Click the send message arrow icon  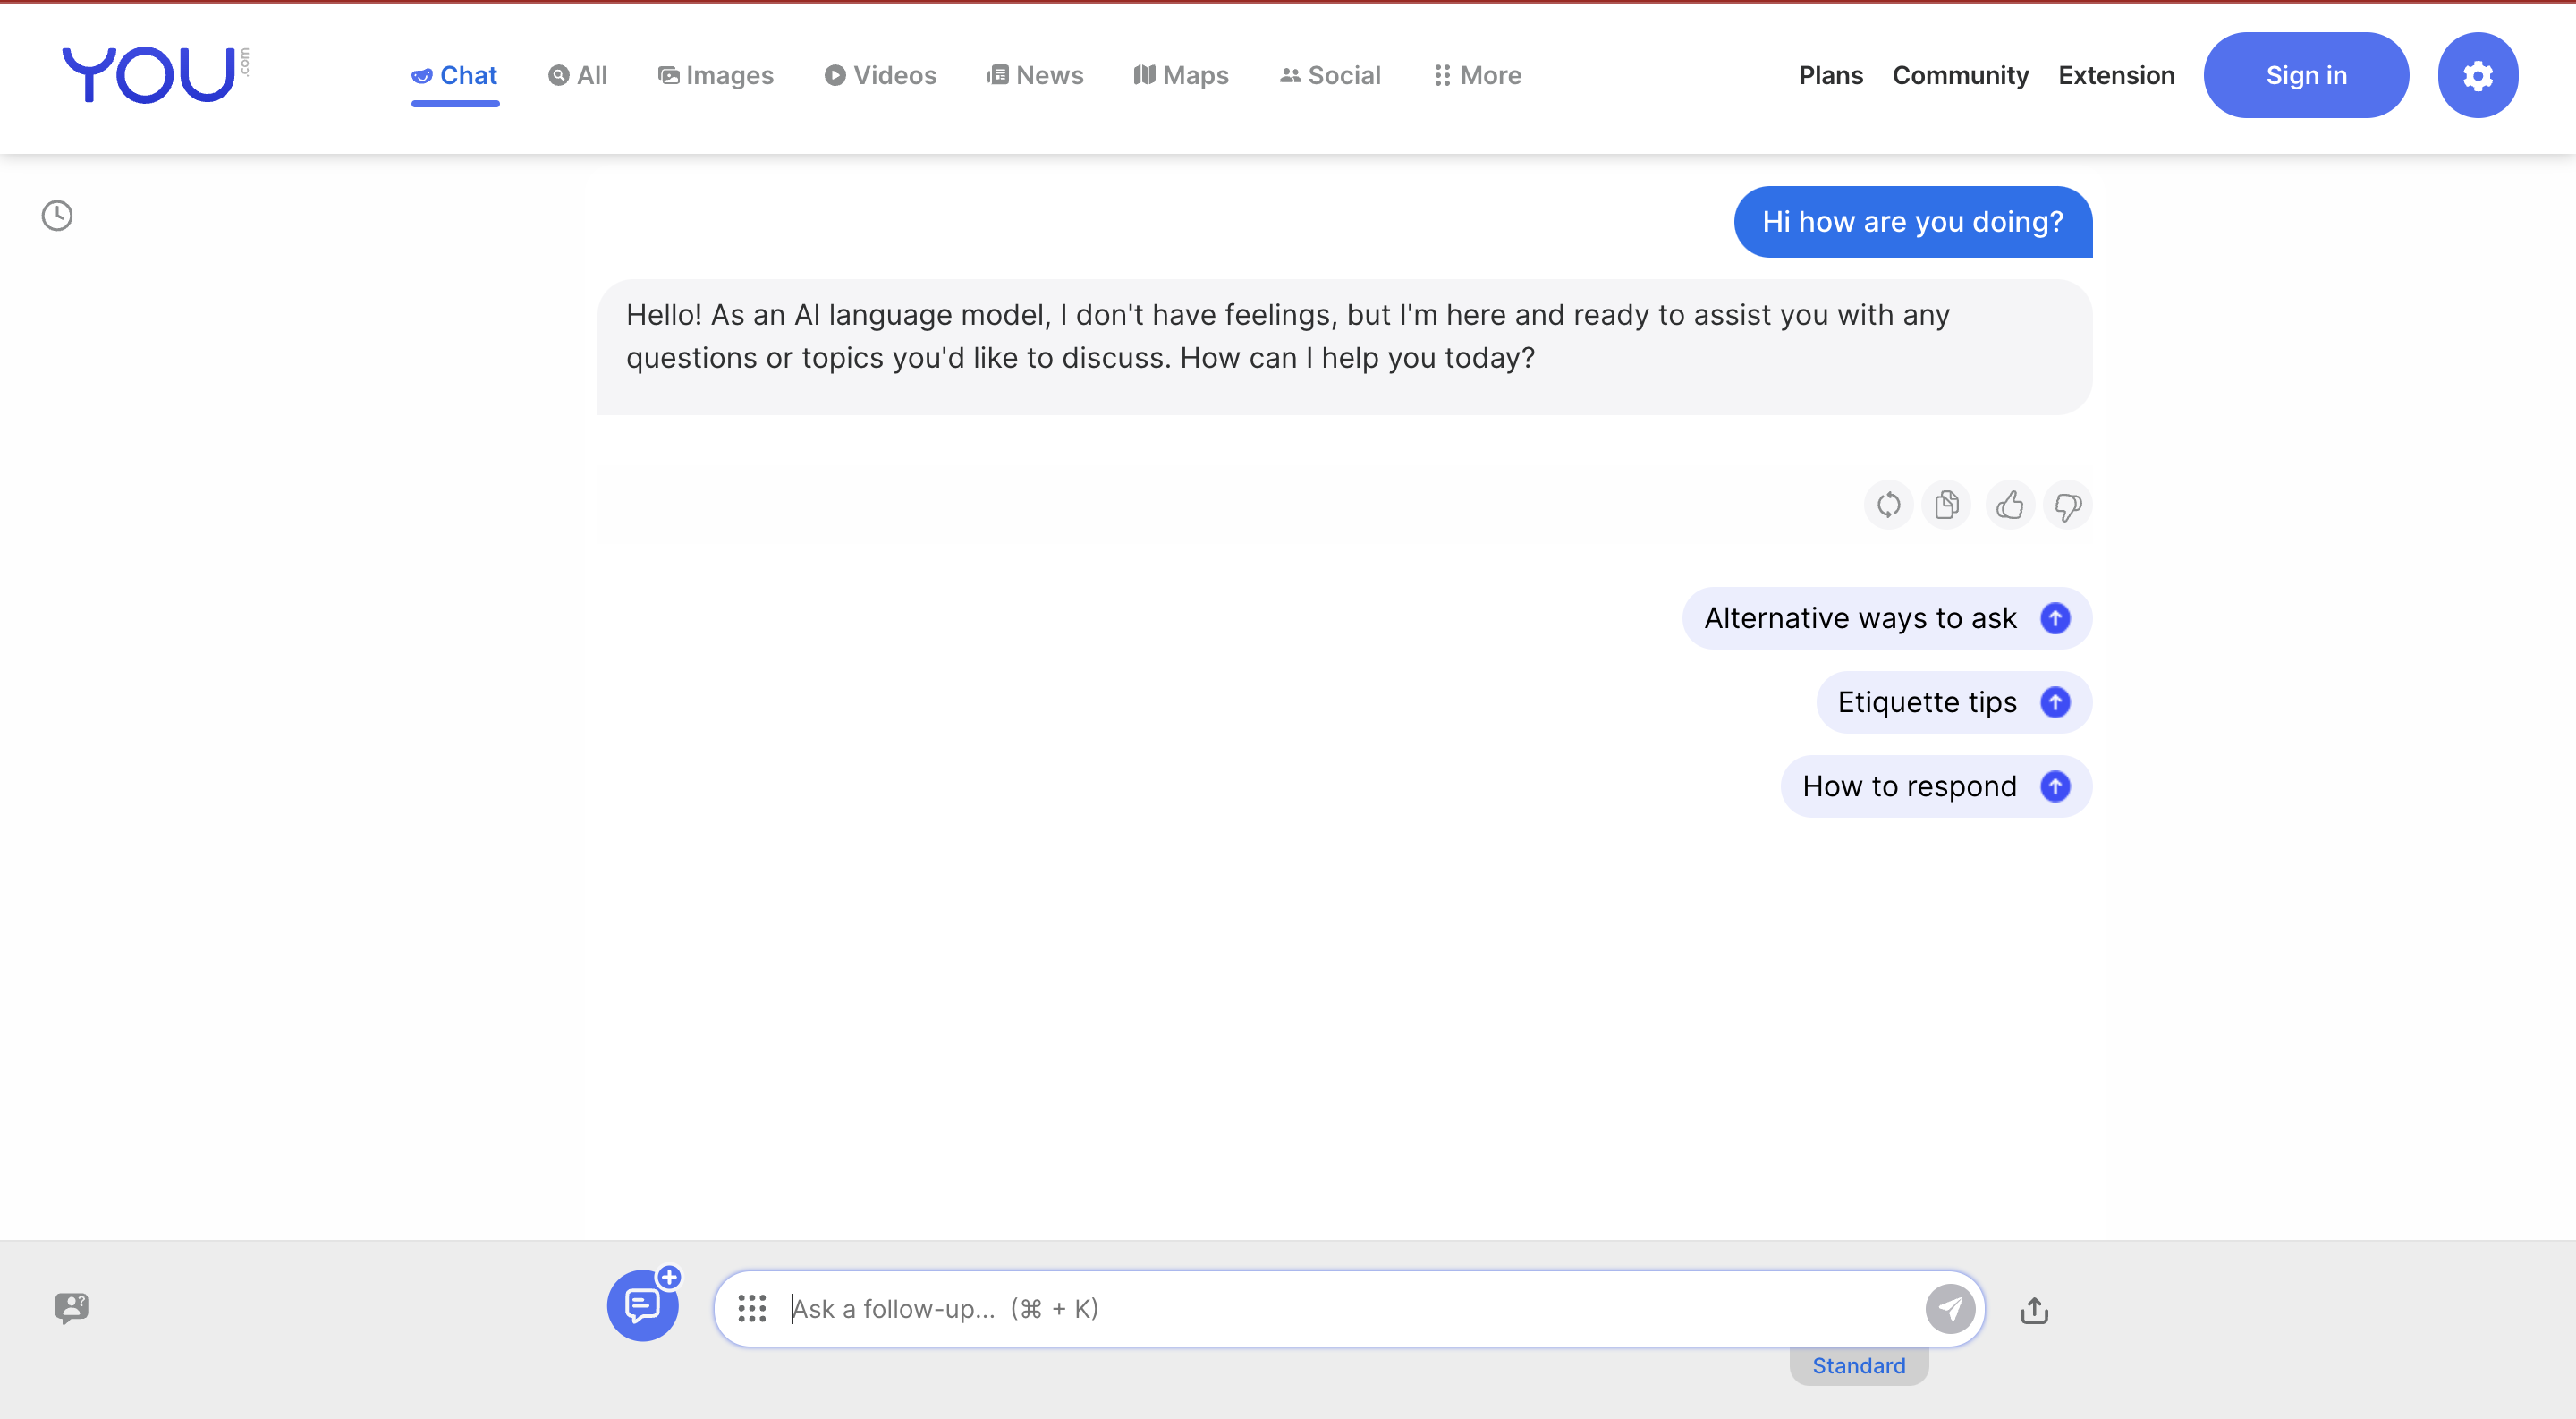(1949, 1307)
